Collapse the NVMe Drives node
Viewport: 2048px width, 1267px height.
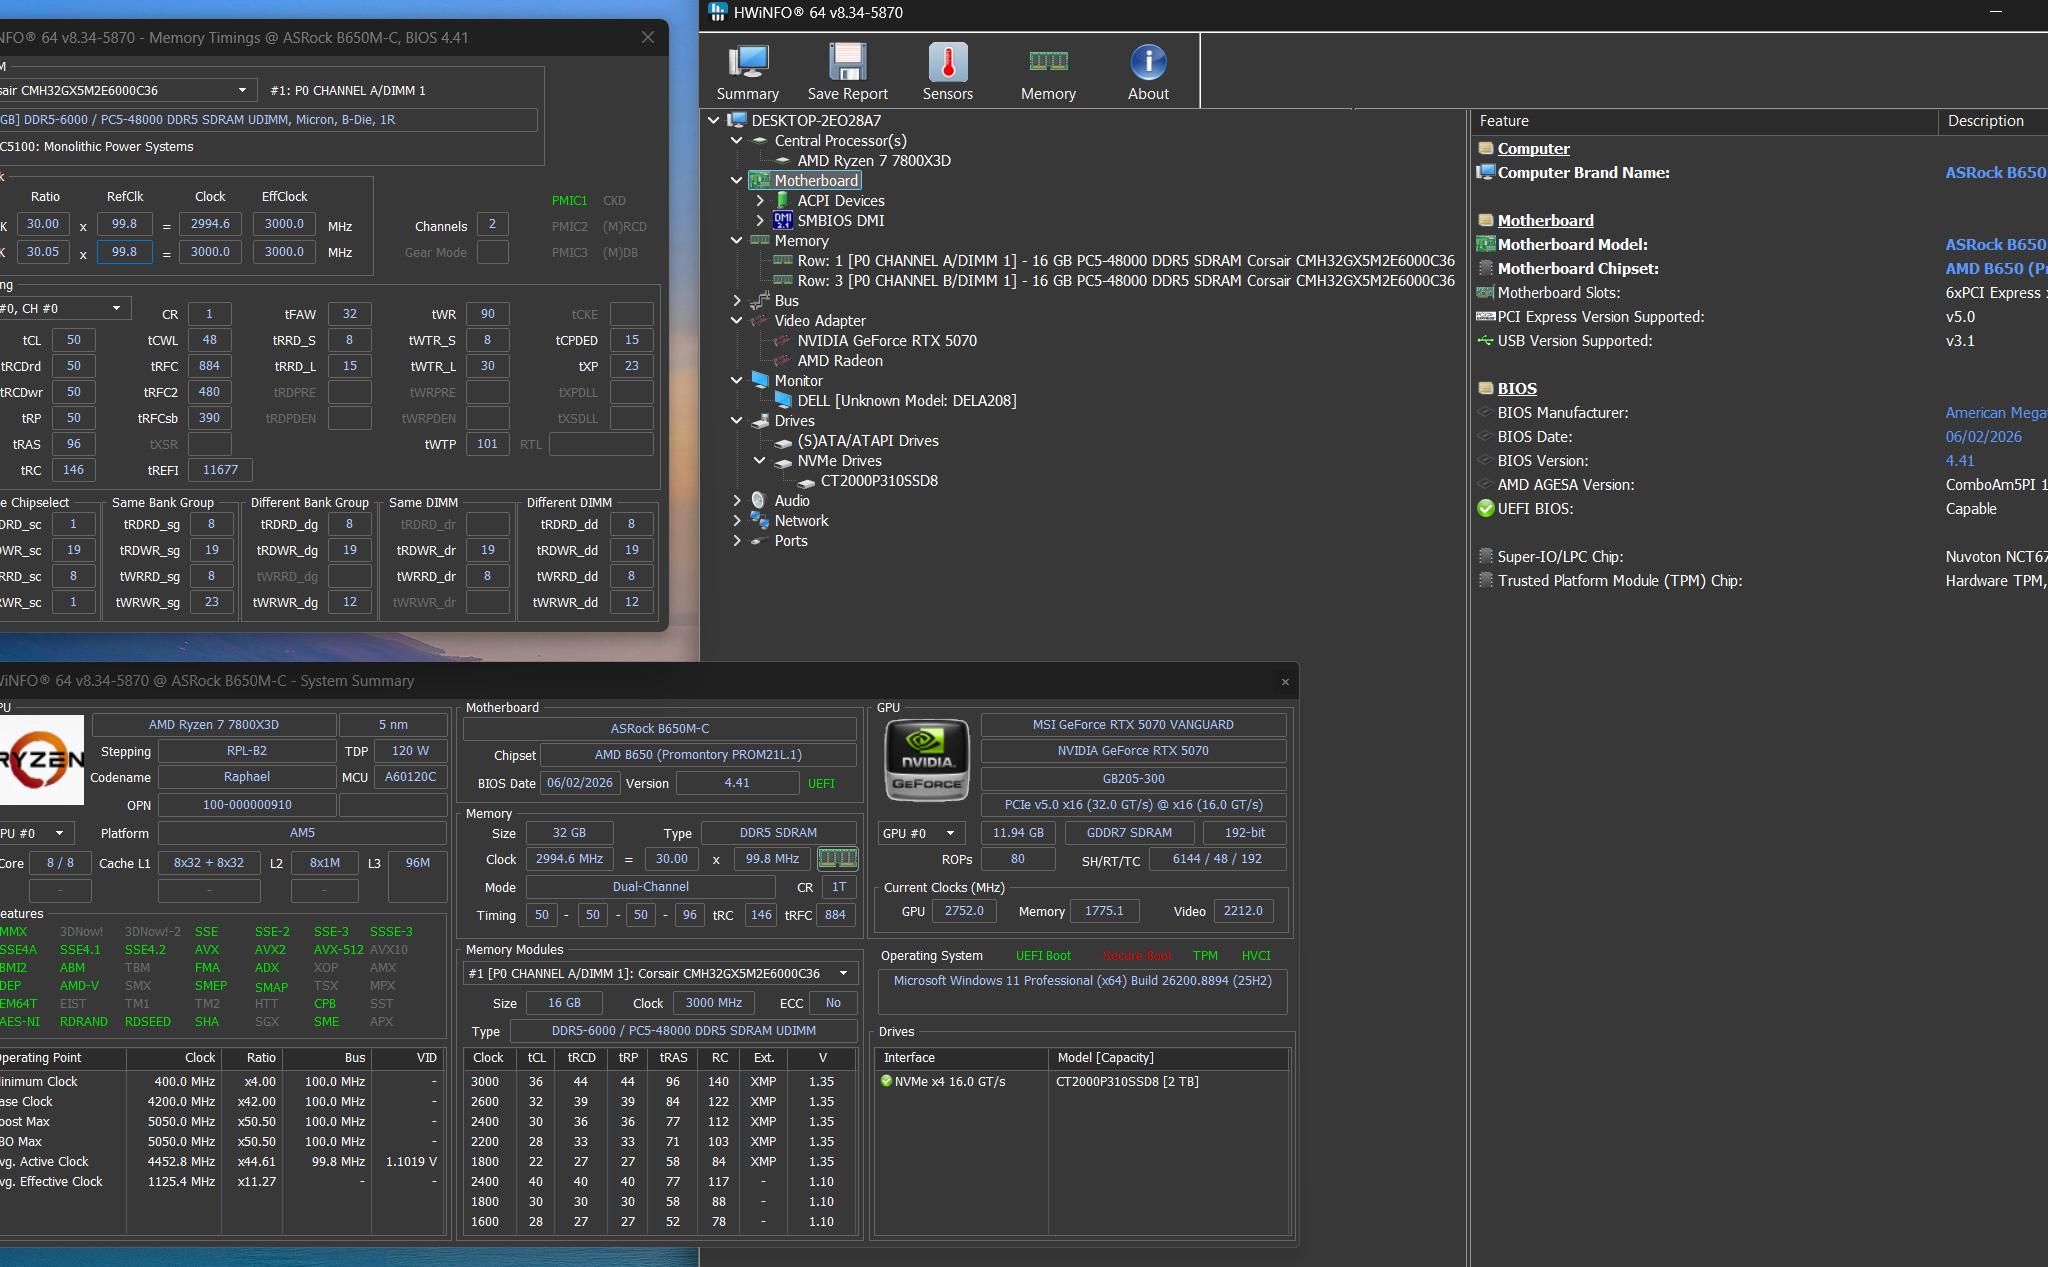[760, 461]
